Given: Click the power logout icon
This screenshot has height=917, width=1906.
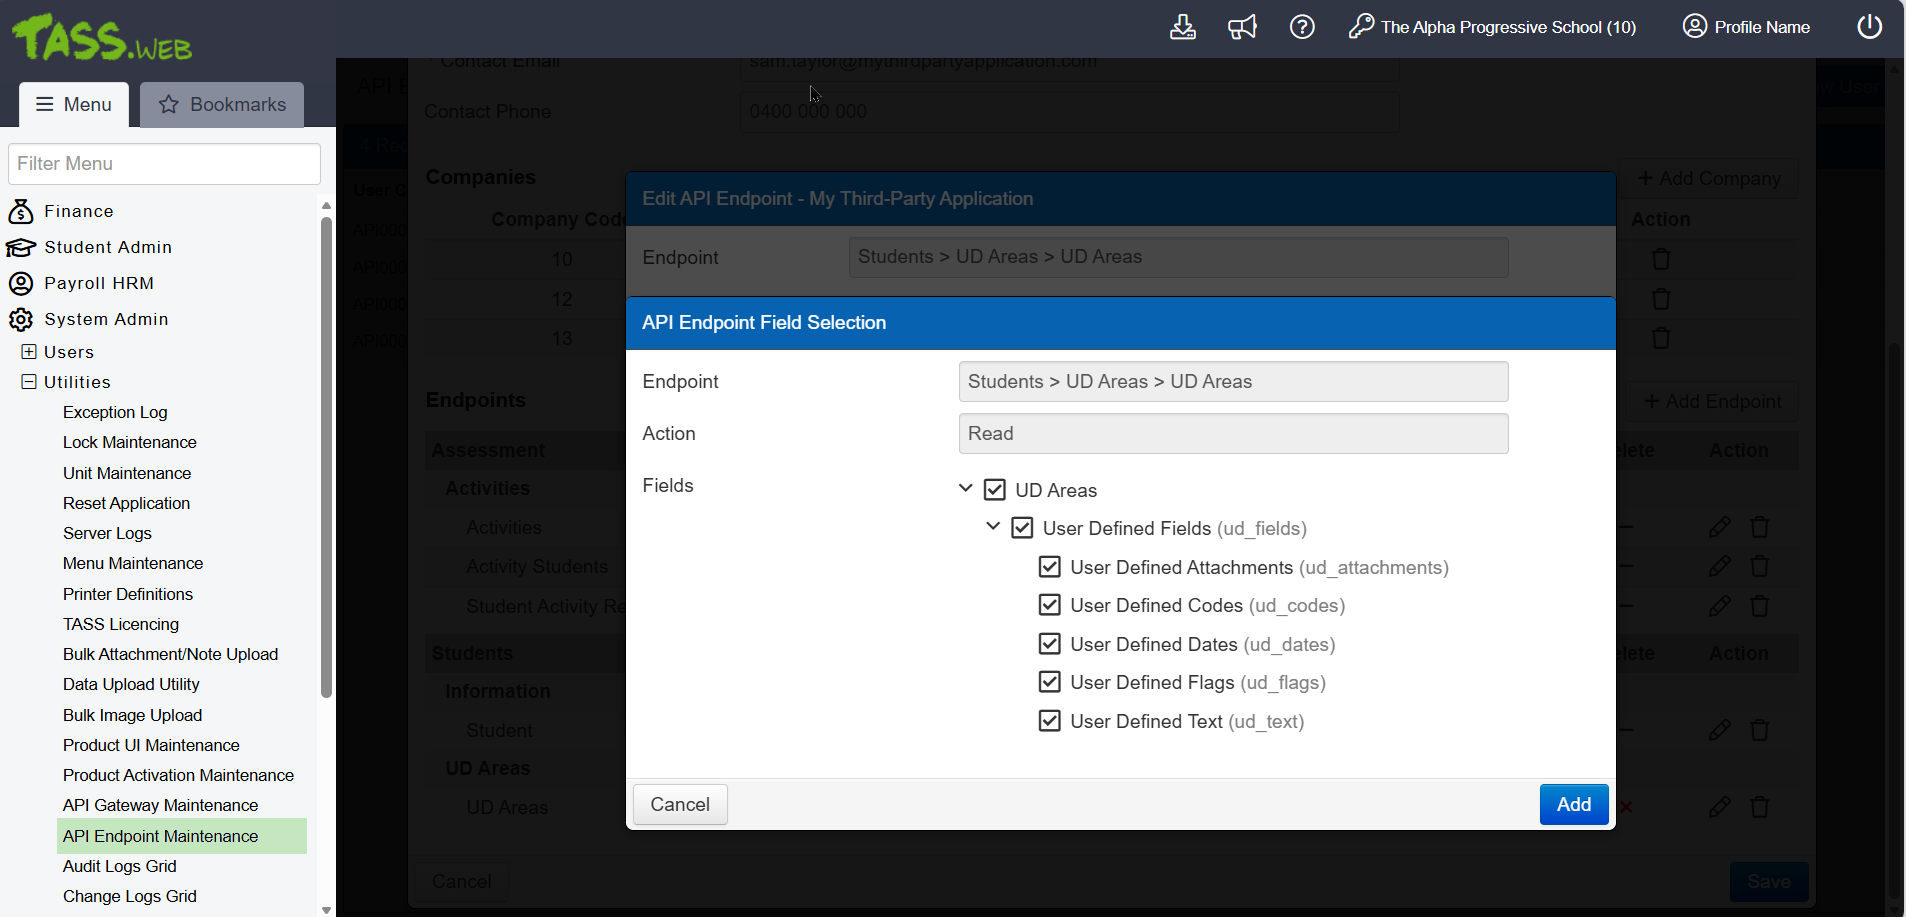Looking at the screenshot, I should 1869,27.
